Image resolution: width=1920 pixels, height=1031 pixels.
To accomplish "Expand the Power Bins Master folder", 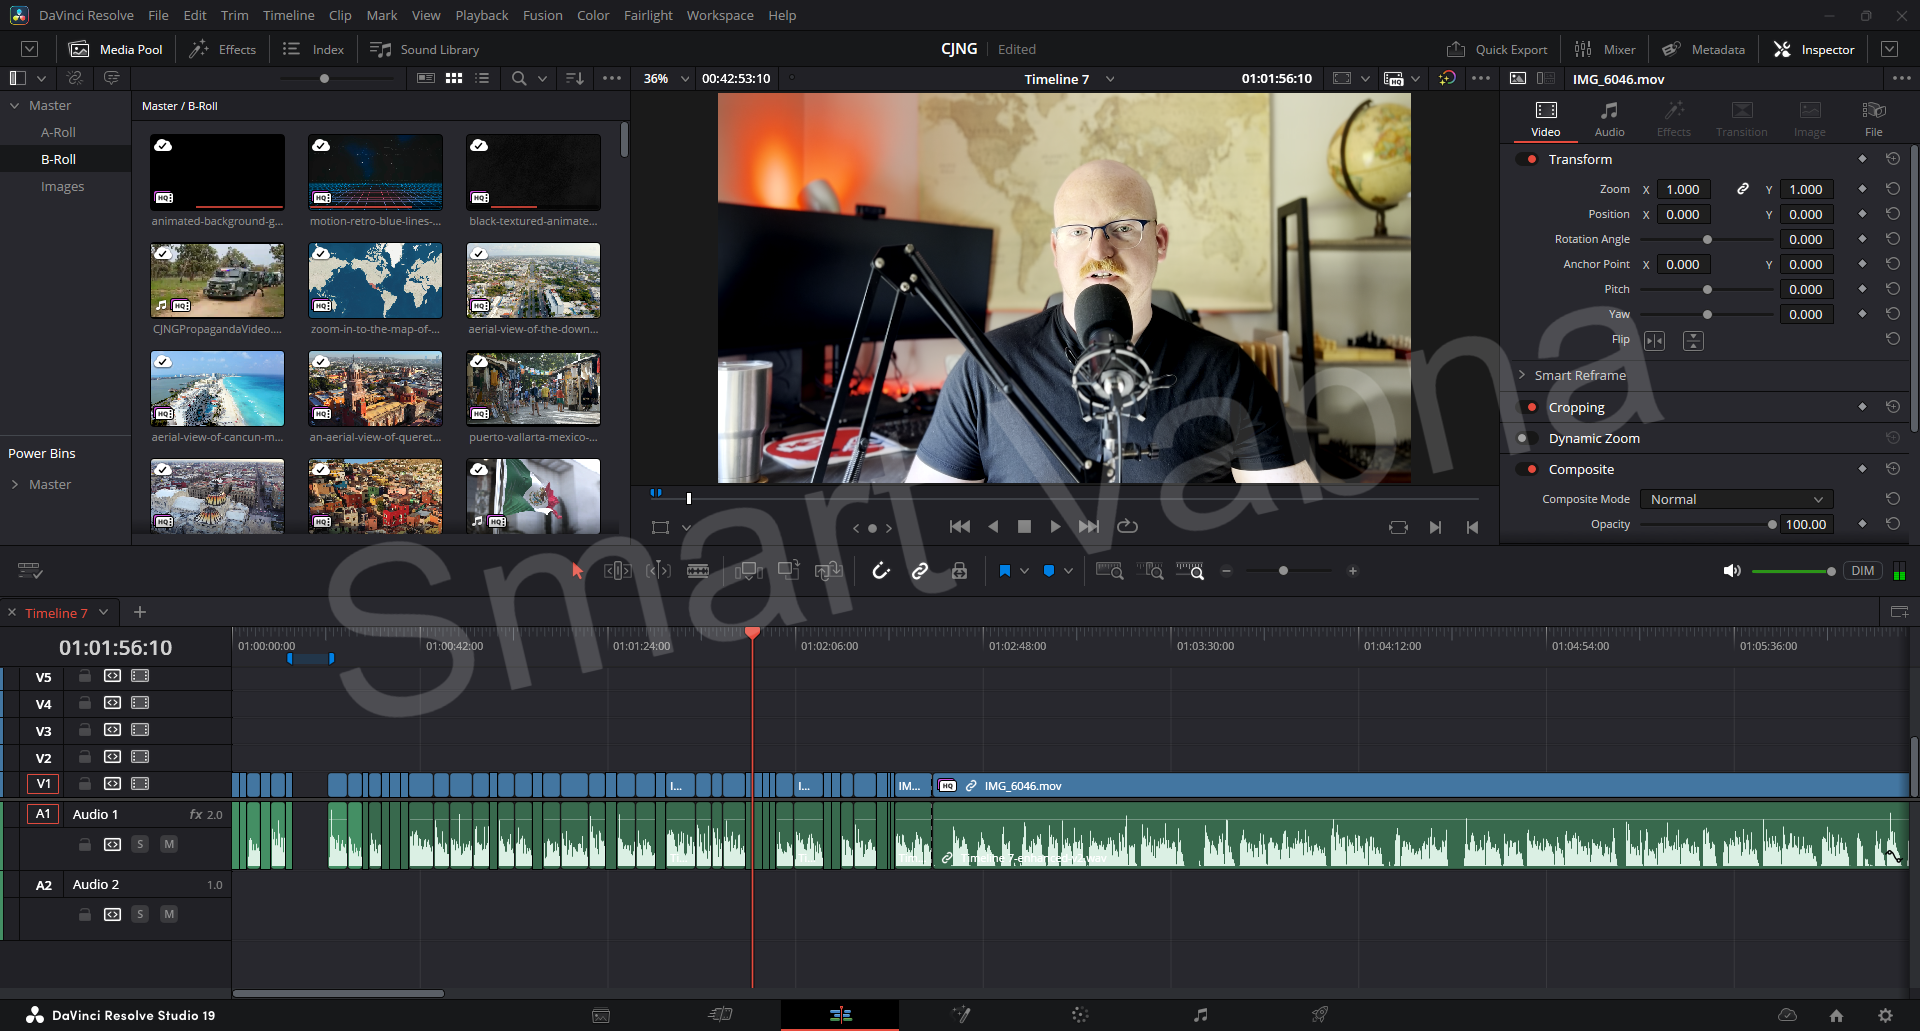I will pos(15,484).
